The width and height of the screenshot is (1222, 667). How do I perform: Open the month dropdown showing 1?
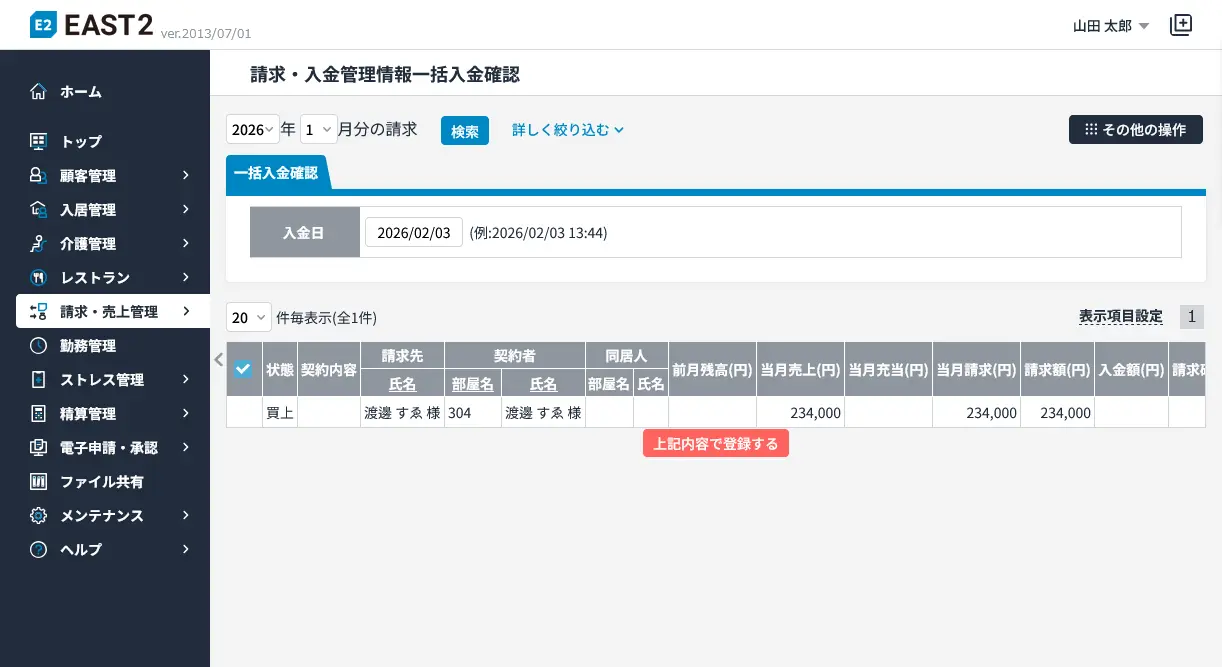pos(318,130)
